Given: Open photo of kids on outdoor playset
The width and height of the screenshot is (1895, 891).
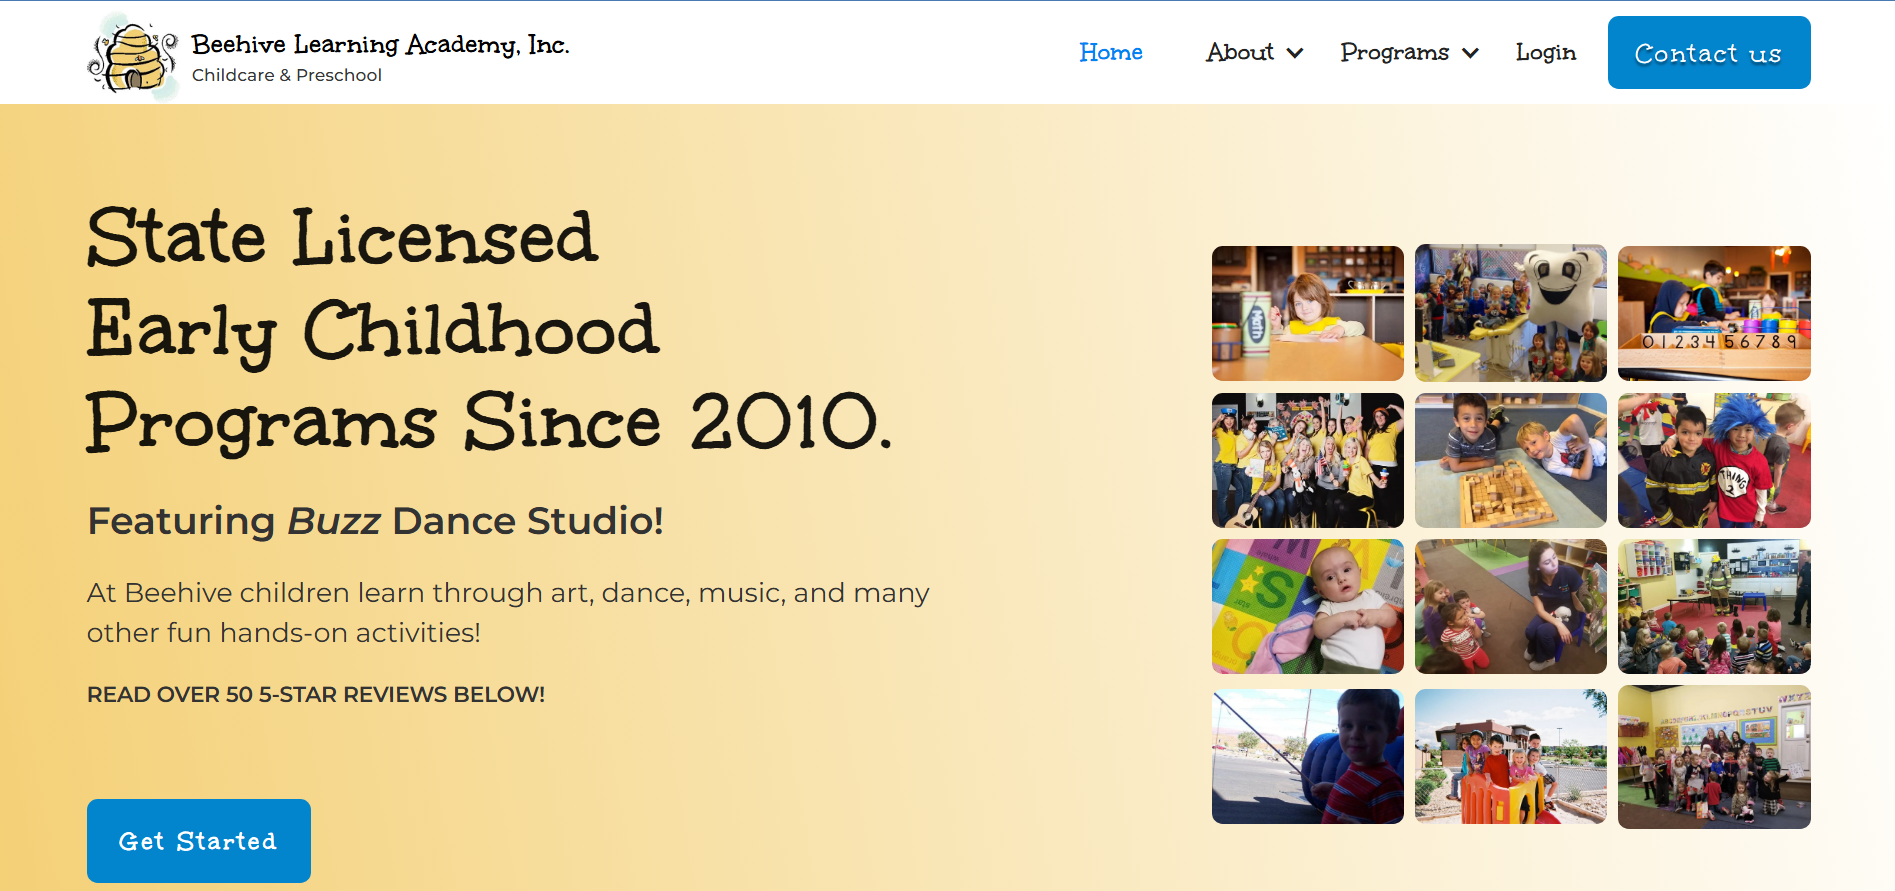Looking at the screenshot, I should [x=1511, y=756].
